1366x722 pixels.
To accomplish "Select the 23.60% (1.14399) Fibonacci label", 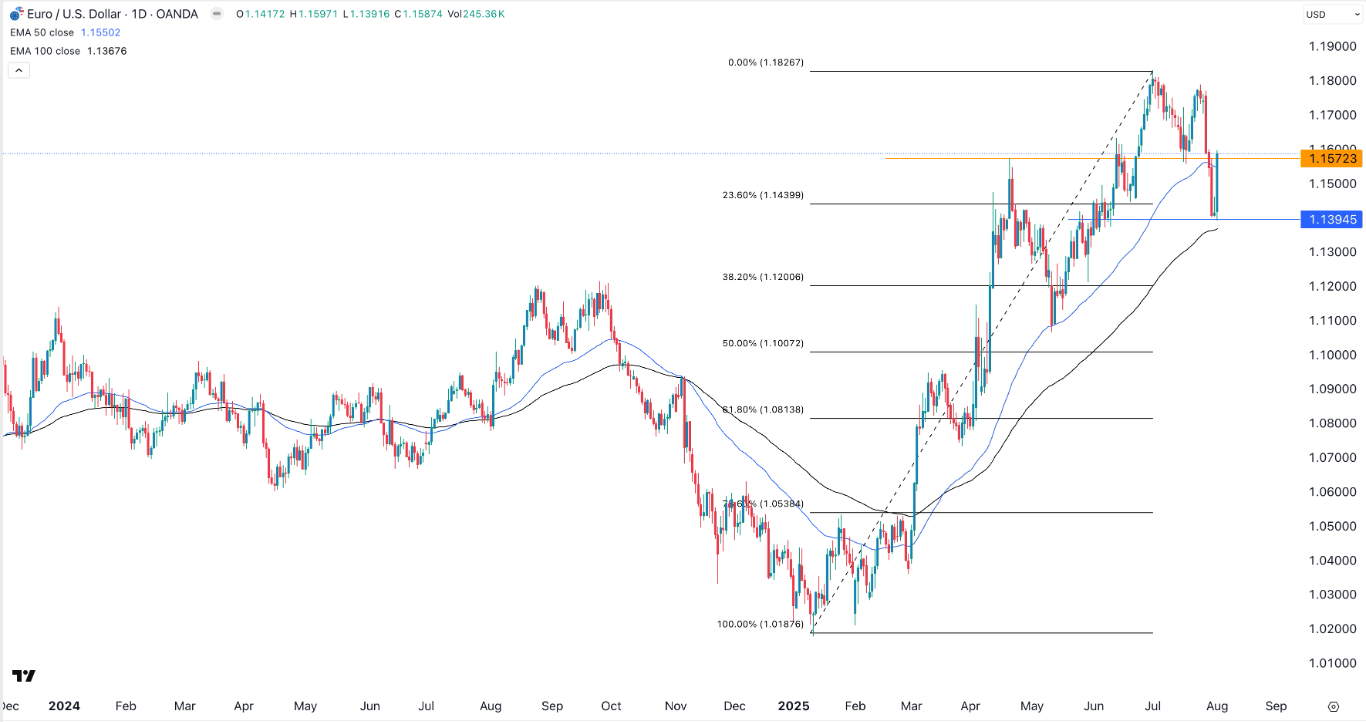I will point(765,196).
